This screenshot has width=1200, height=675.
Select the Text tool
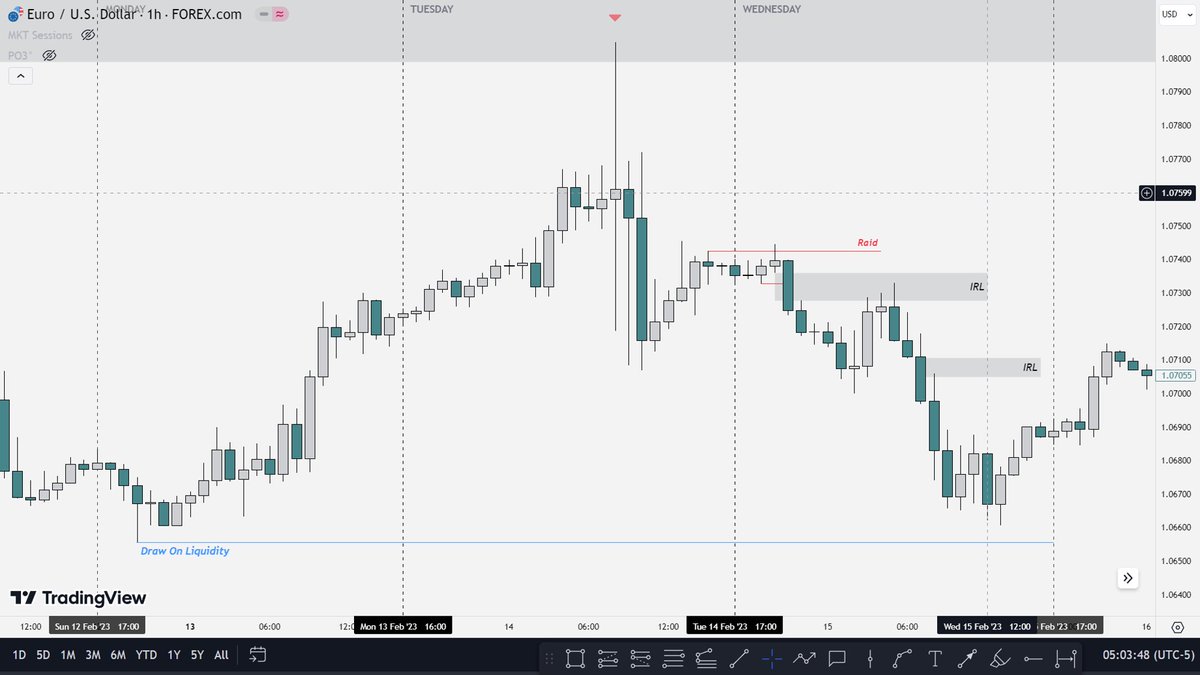(x=934, y=658)
